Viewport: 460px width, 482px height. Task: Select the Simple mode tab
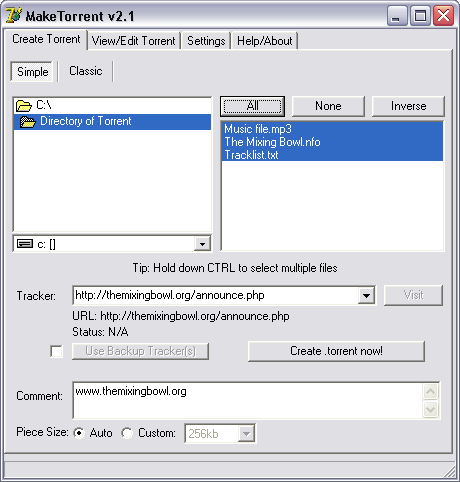(32, 72)
